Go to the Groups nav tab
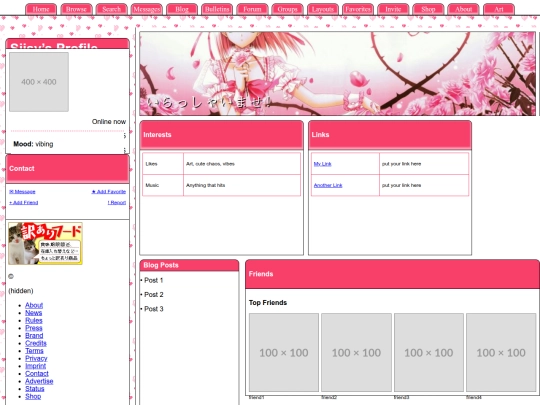The image size is (540, 405). 288,9
